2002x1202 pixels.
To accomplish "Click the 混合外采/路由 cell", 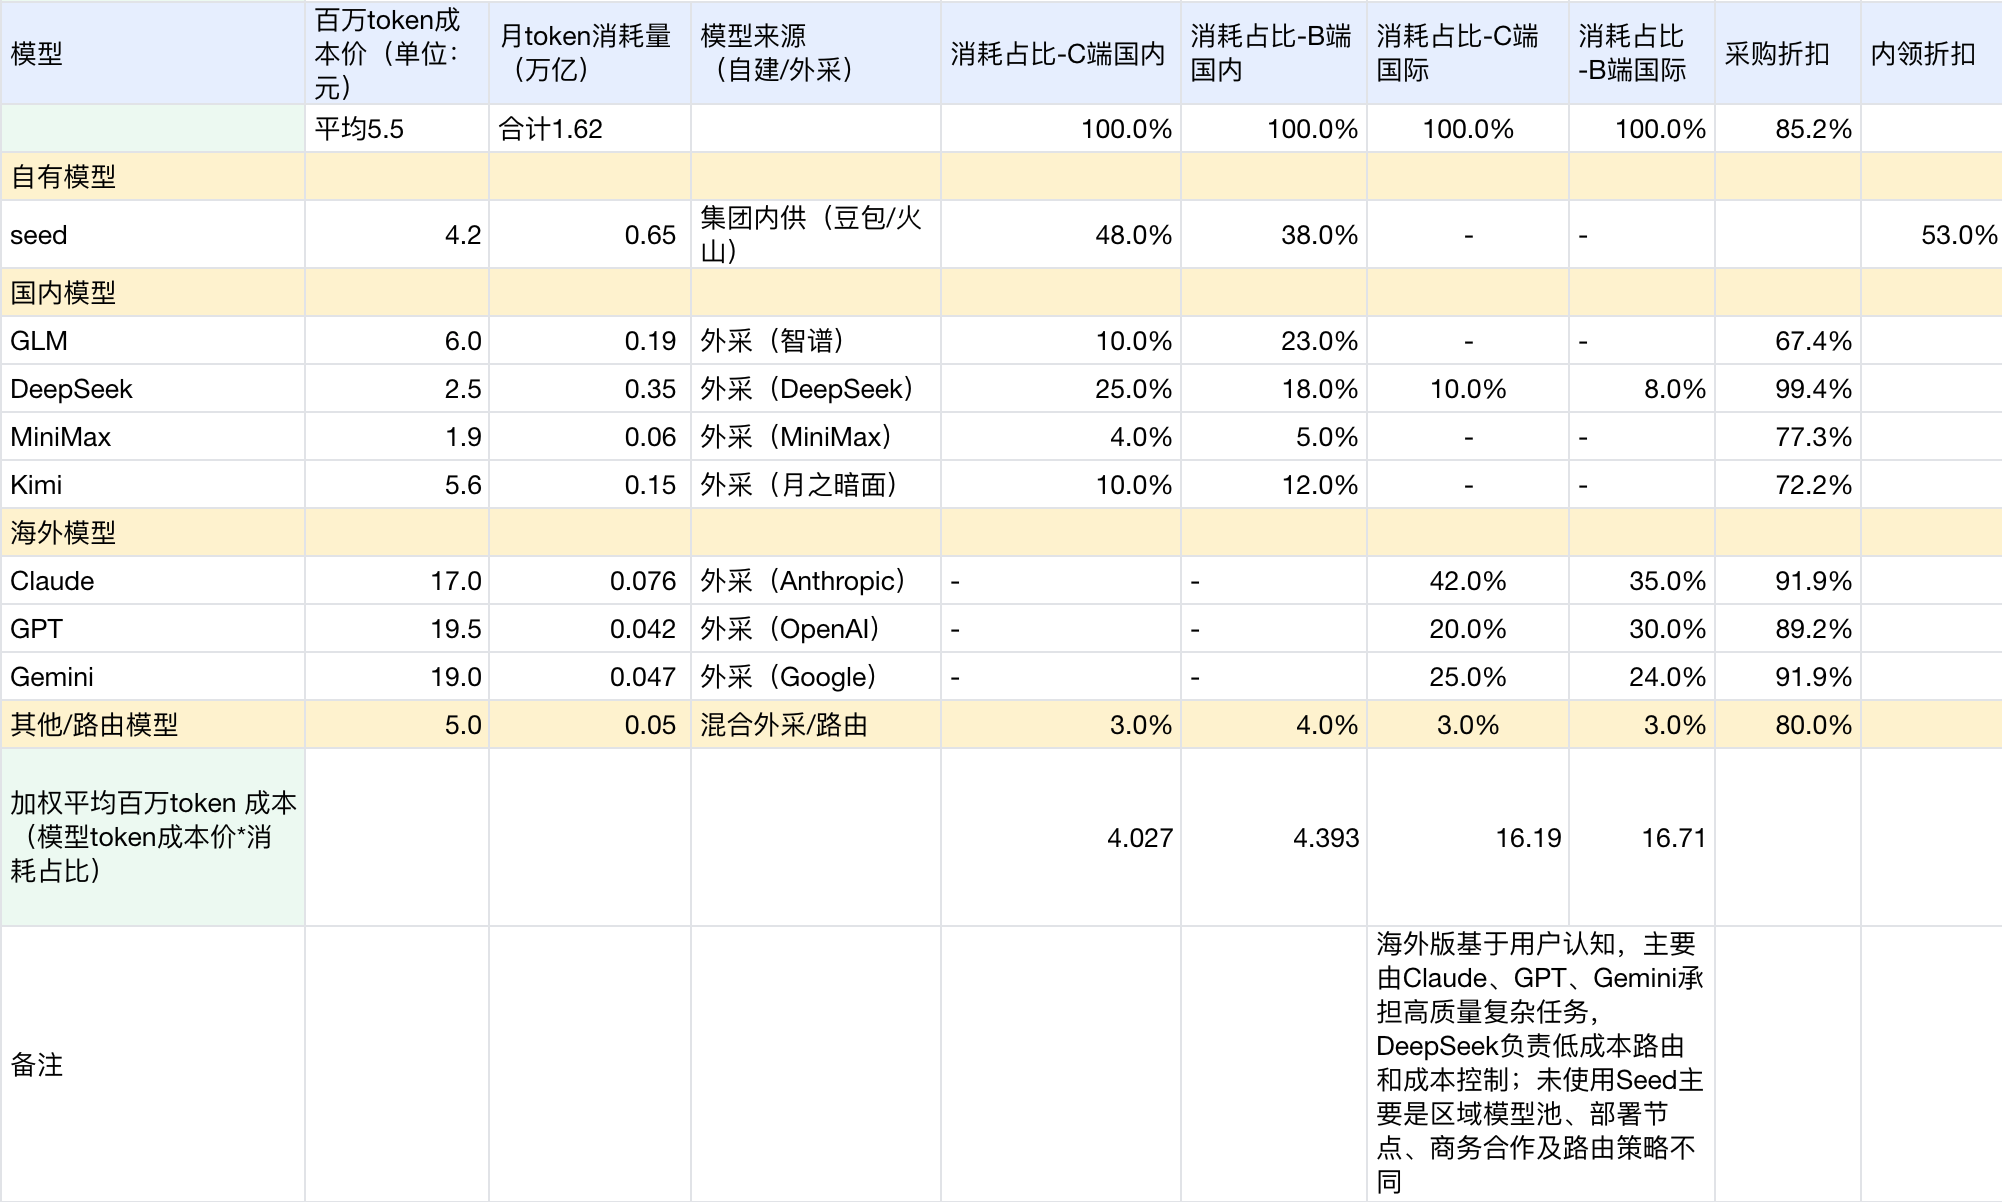I will pos(816,725).
